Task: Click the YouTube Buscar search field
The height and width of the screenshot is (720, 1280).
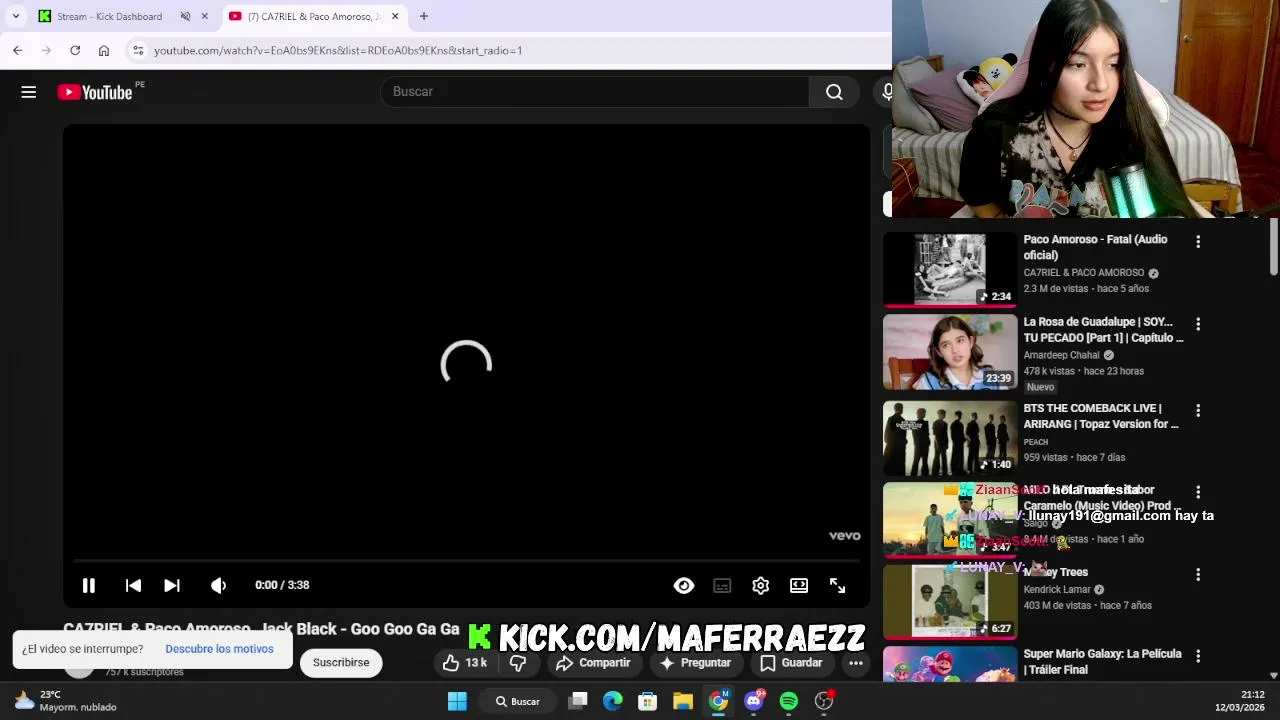Action: point(595,92)
